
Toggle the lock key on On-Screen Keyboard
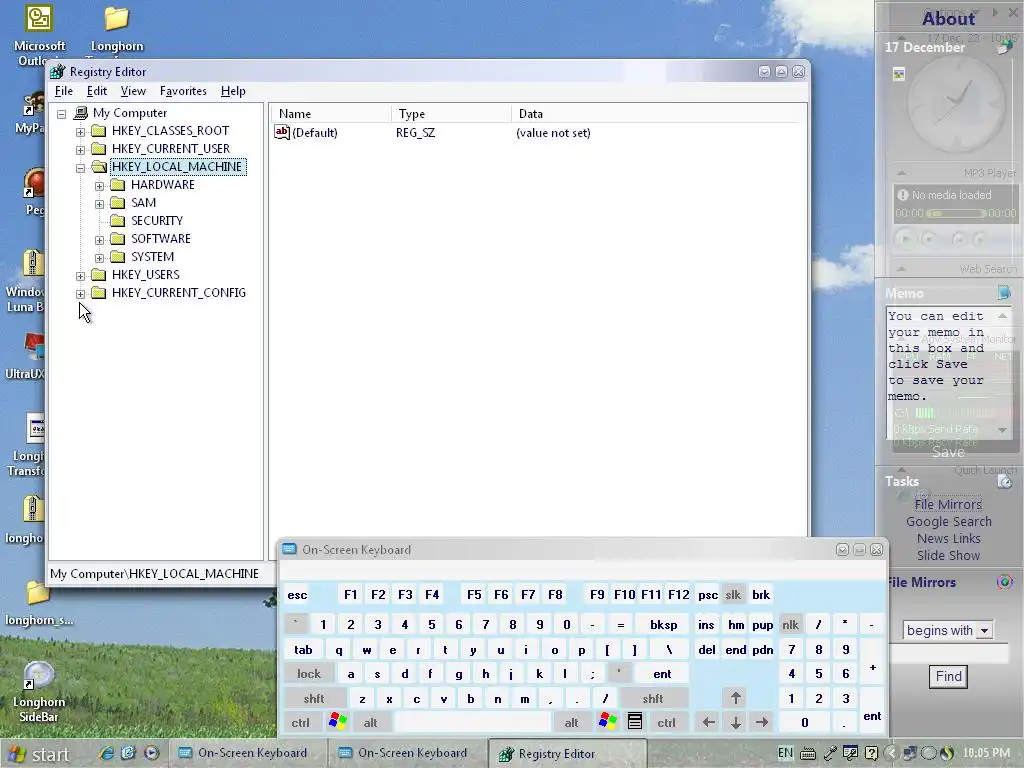coord(309,673)
